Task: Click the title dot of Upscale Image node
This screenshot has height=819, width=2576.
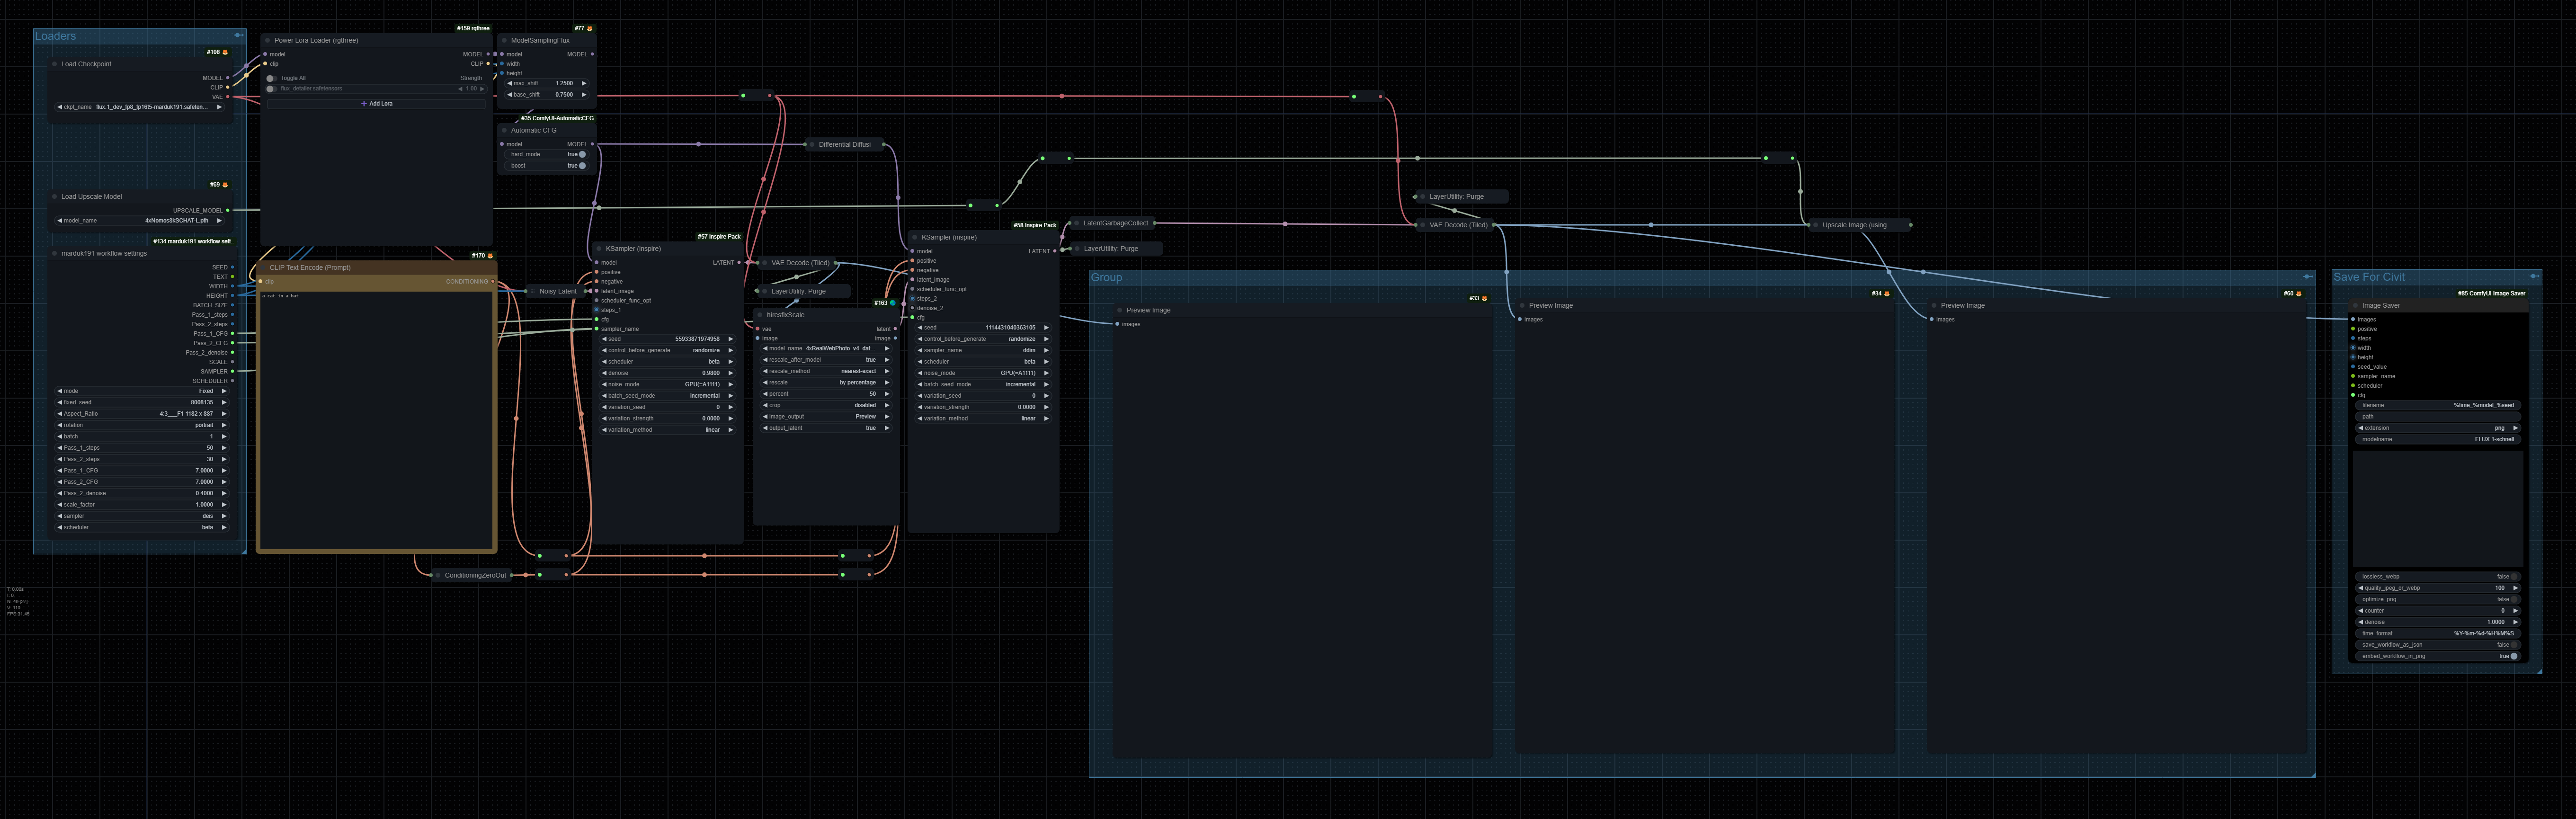Action: point(1816,225)
